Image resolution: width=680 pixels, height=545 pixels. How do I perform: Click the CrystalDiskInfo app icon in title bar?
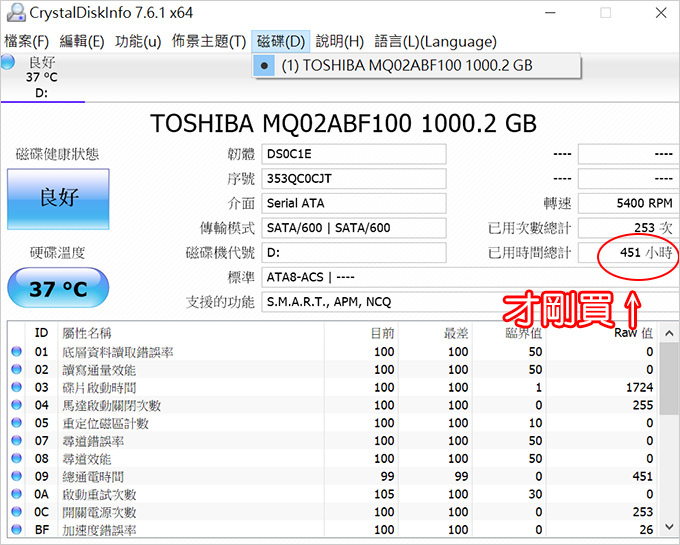click(x=16, y=12)
